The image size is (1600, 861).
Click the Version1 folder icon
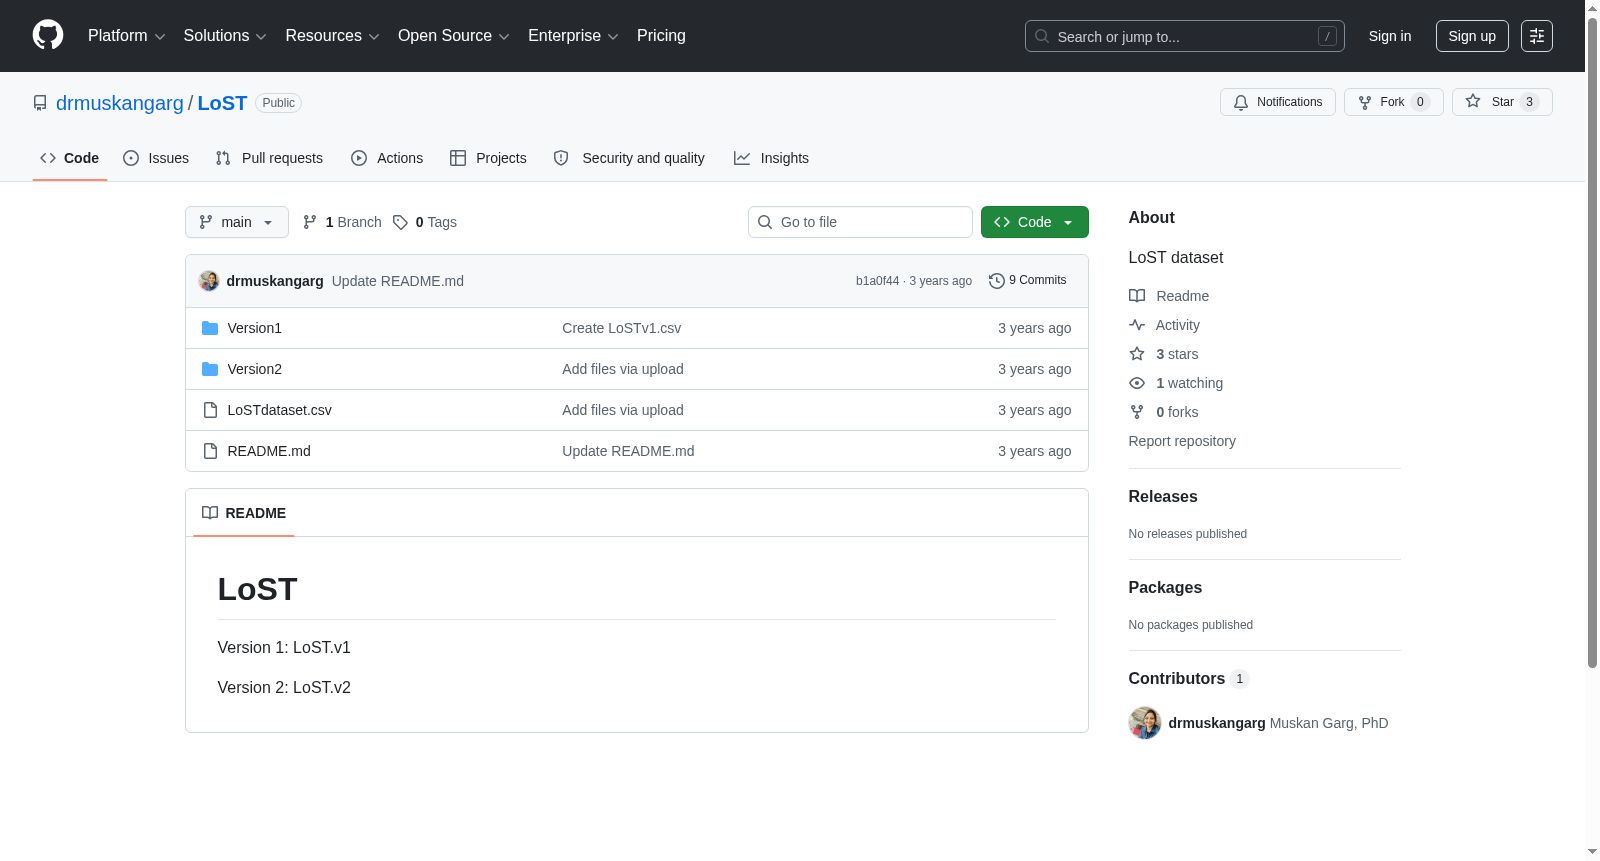tap(210, 328)
